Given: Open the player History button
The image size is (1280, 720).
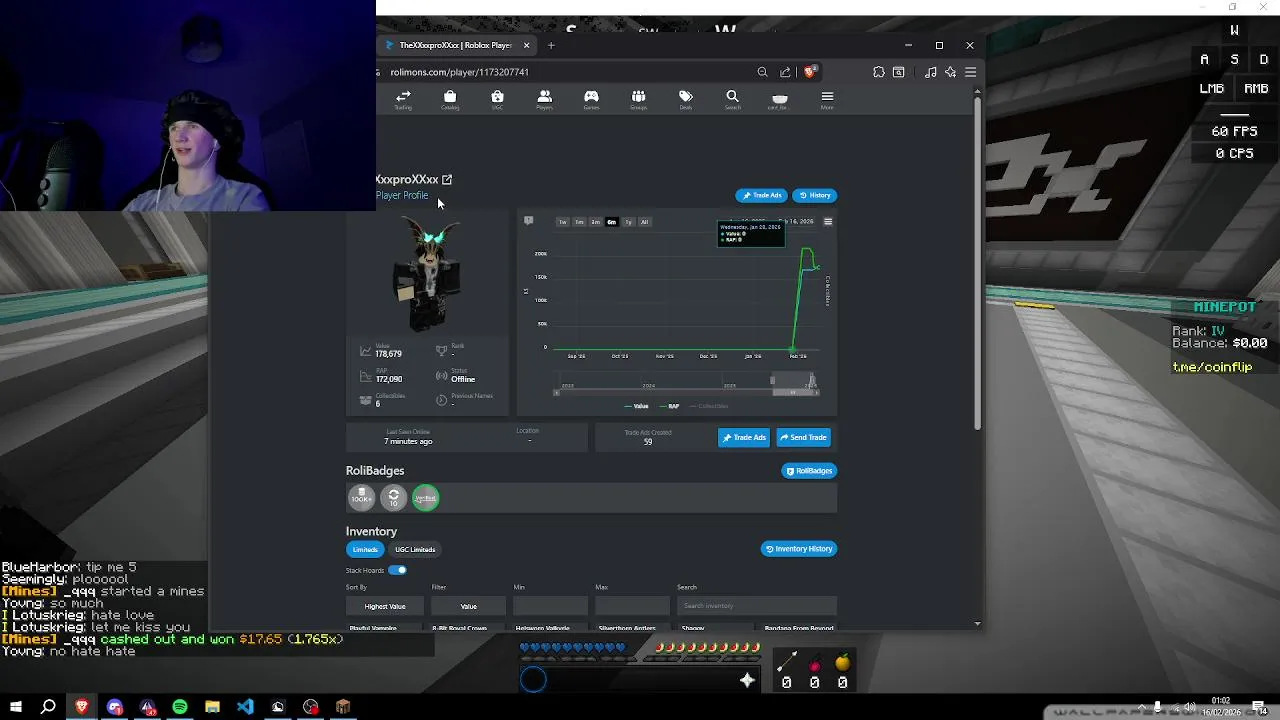Looking at the screenshot, I should tap(814, 195).
